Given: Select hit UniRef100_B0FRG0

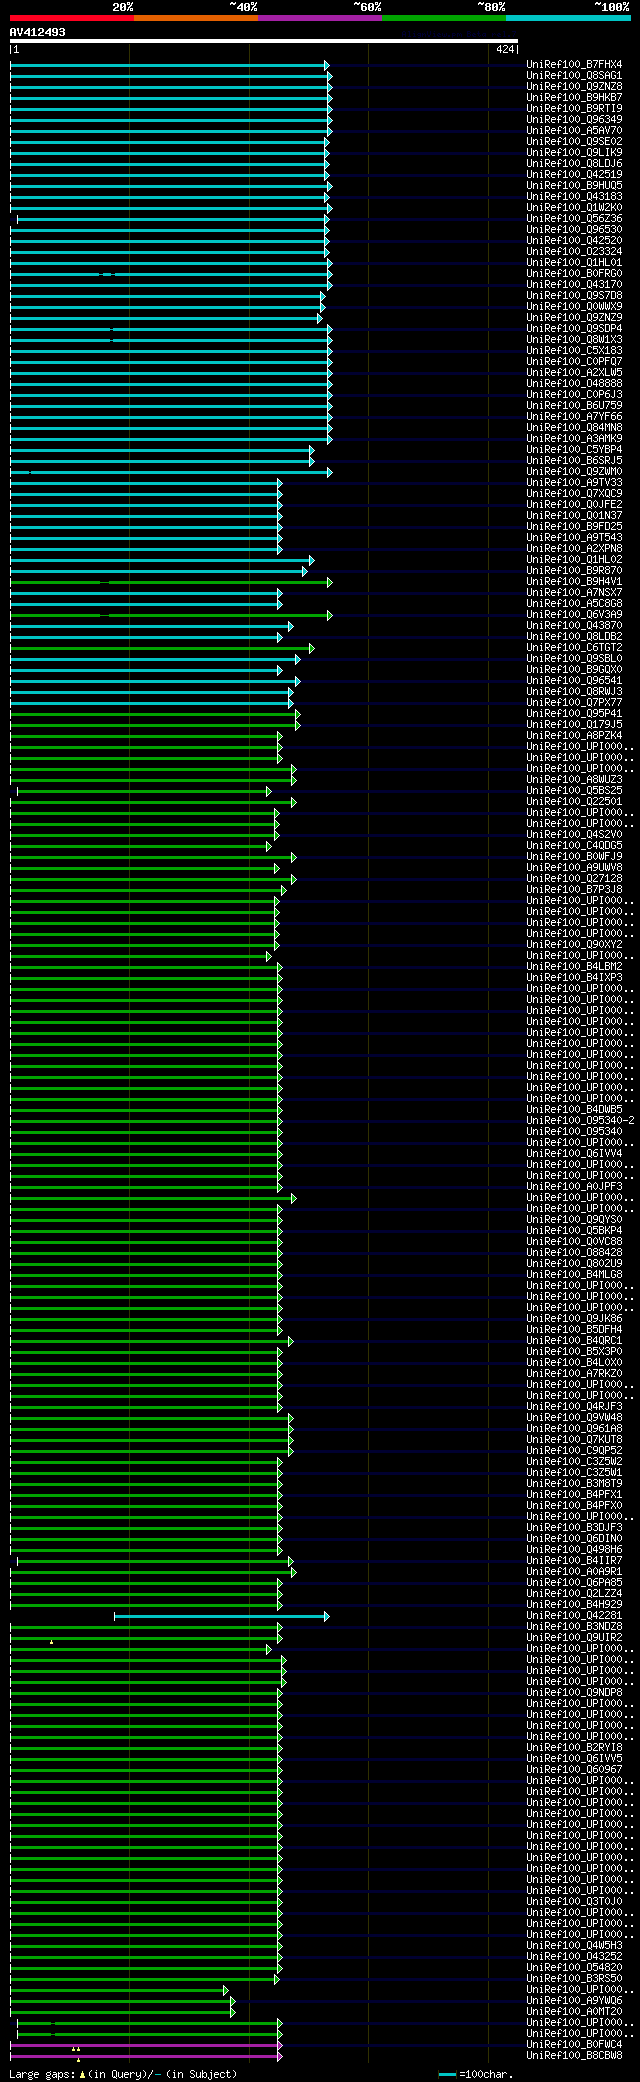Looking at the screenshot, I should [574, 273].
